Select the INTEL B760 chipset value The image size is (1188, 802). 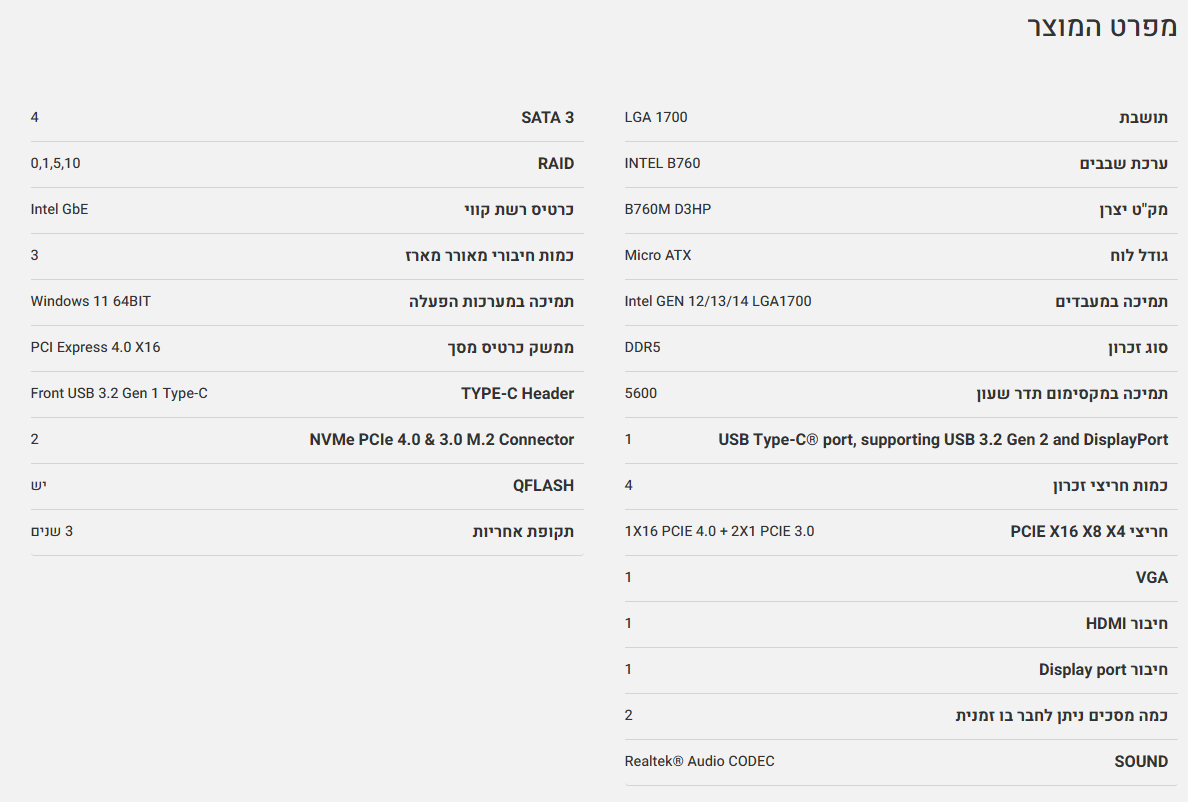pyautogui.click(x=662, y=164)
